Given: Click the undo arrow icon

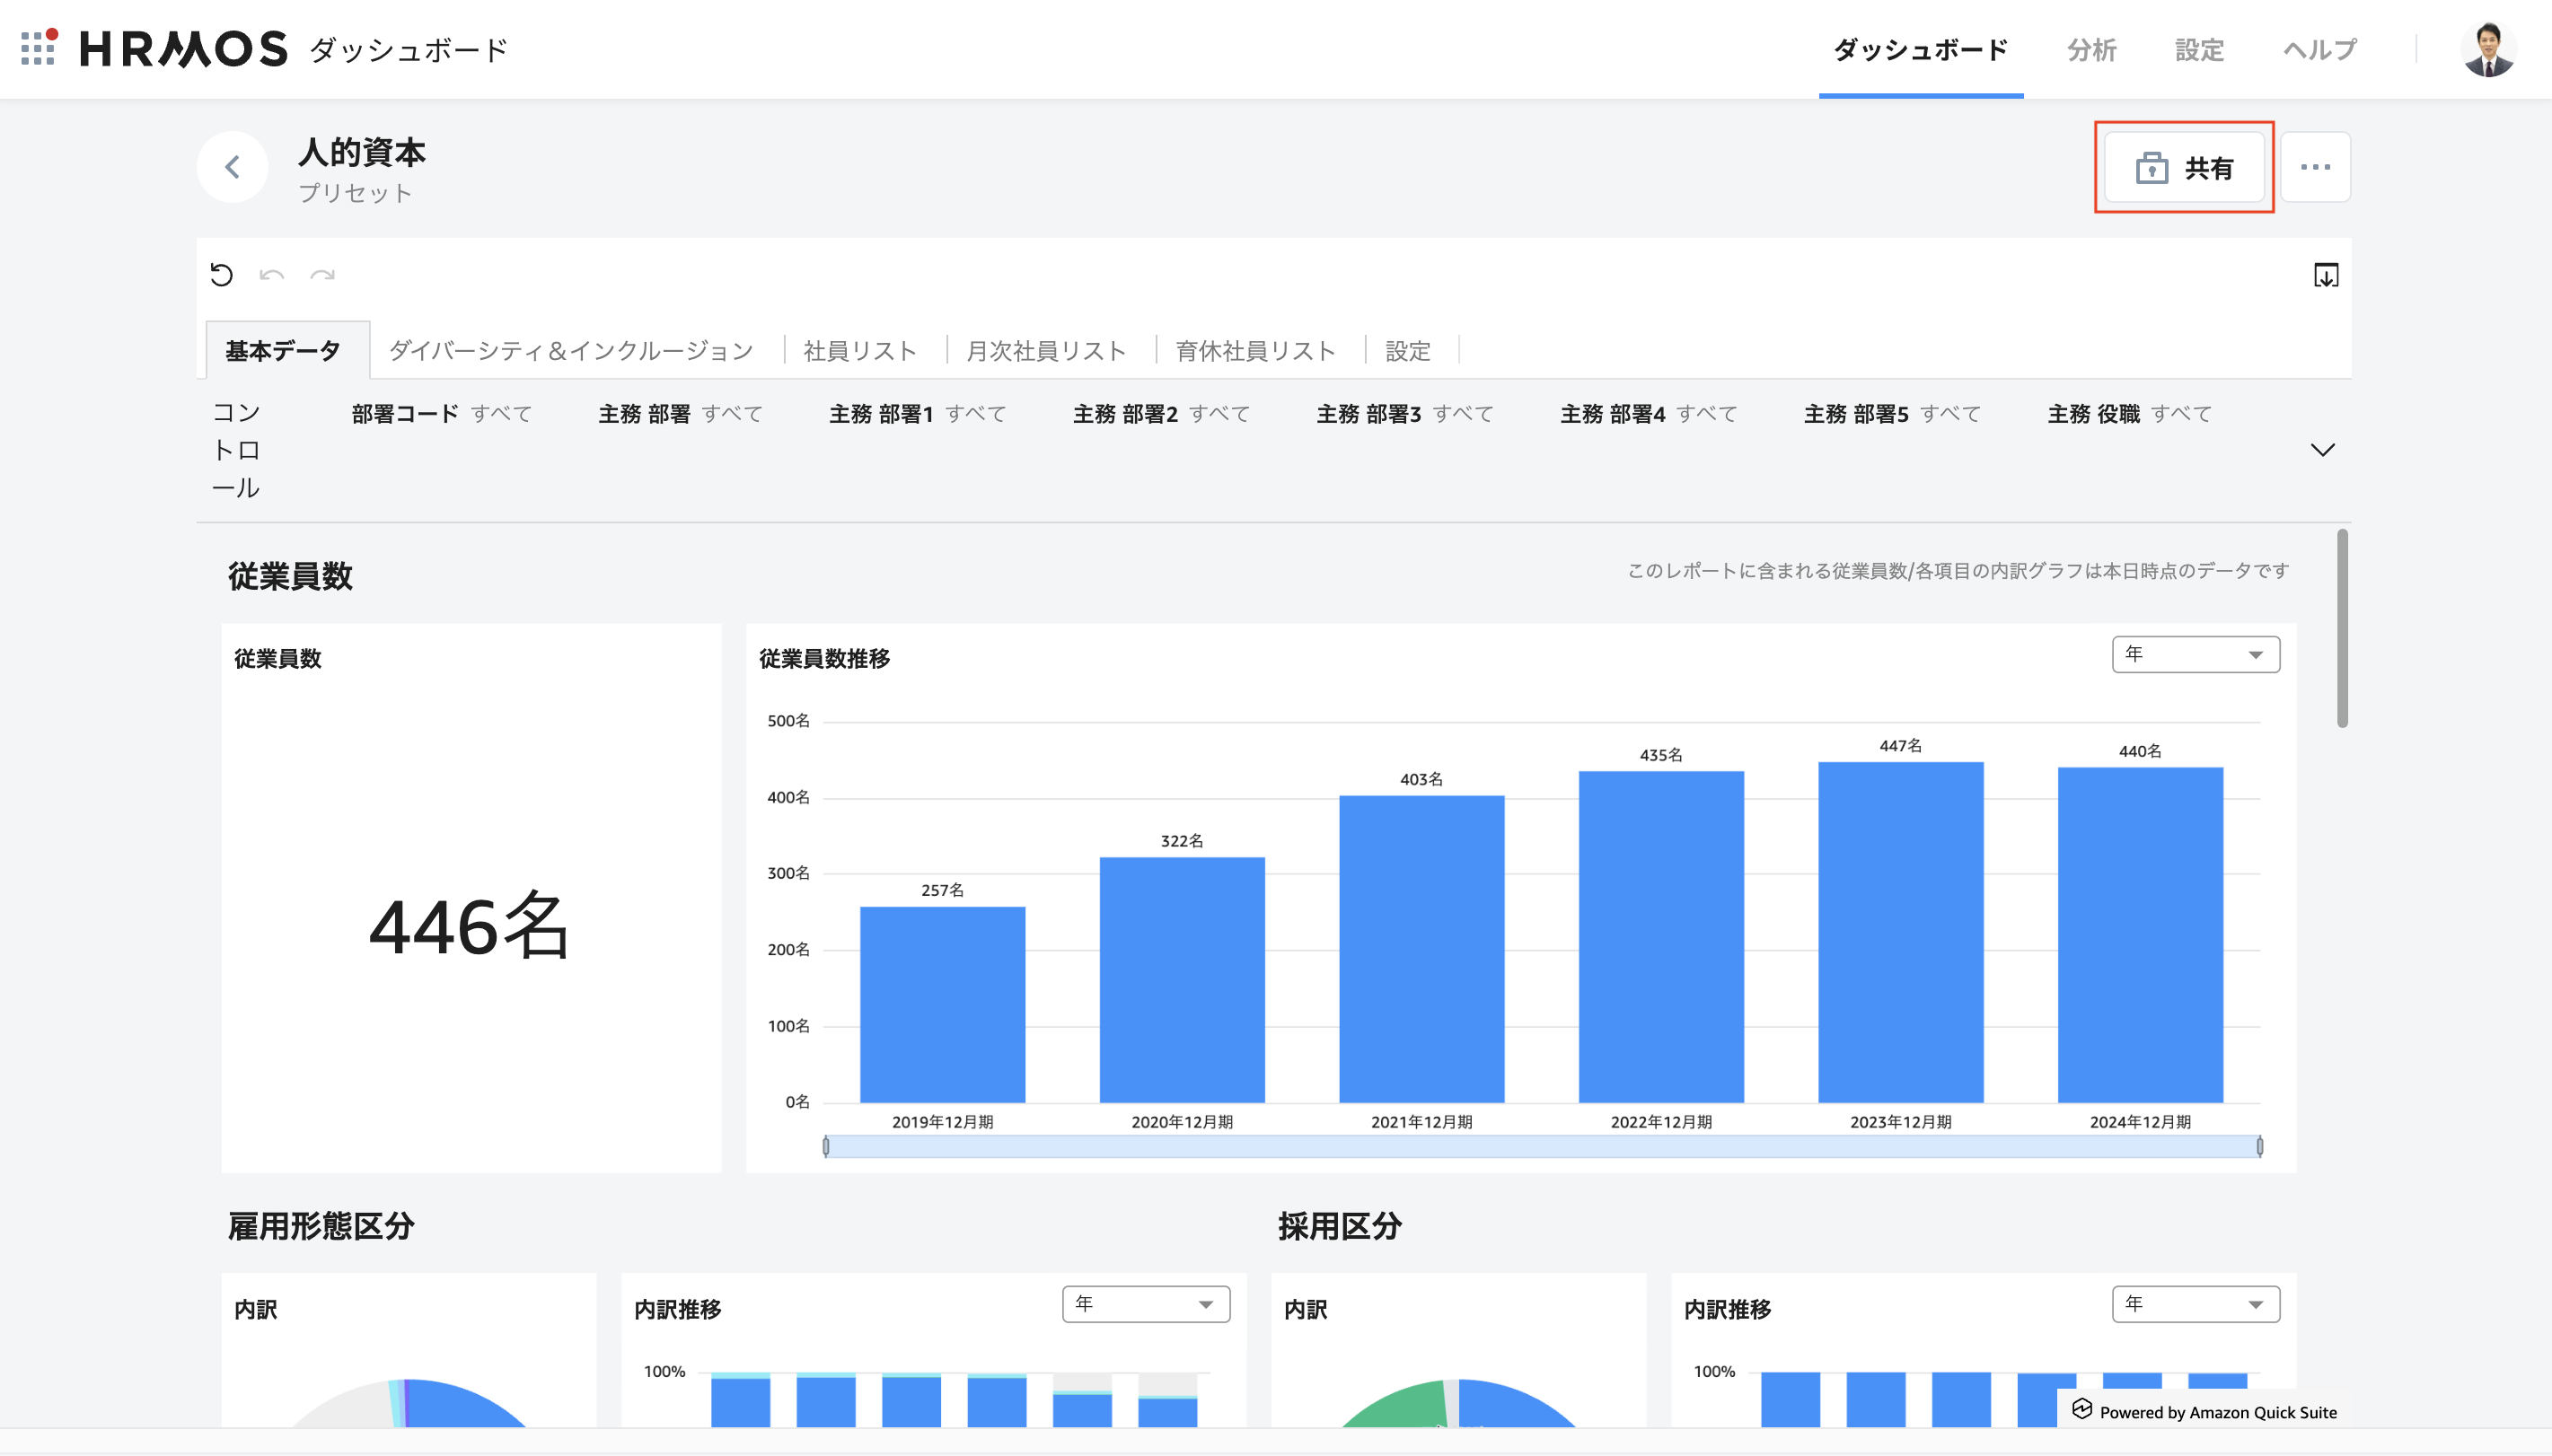Looking at the screenshot, I should click(271, 275).
